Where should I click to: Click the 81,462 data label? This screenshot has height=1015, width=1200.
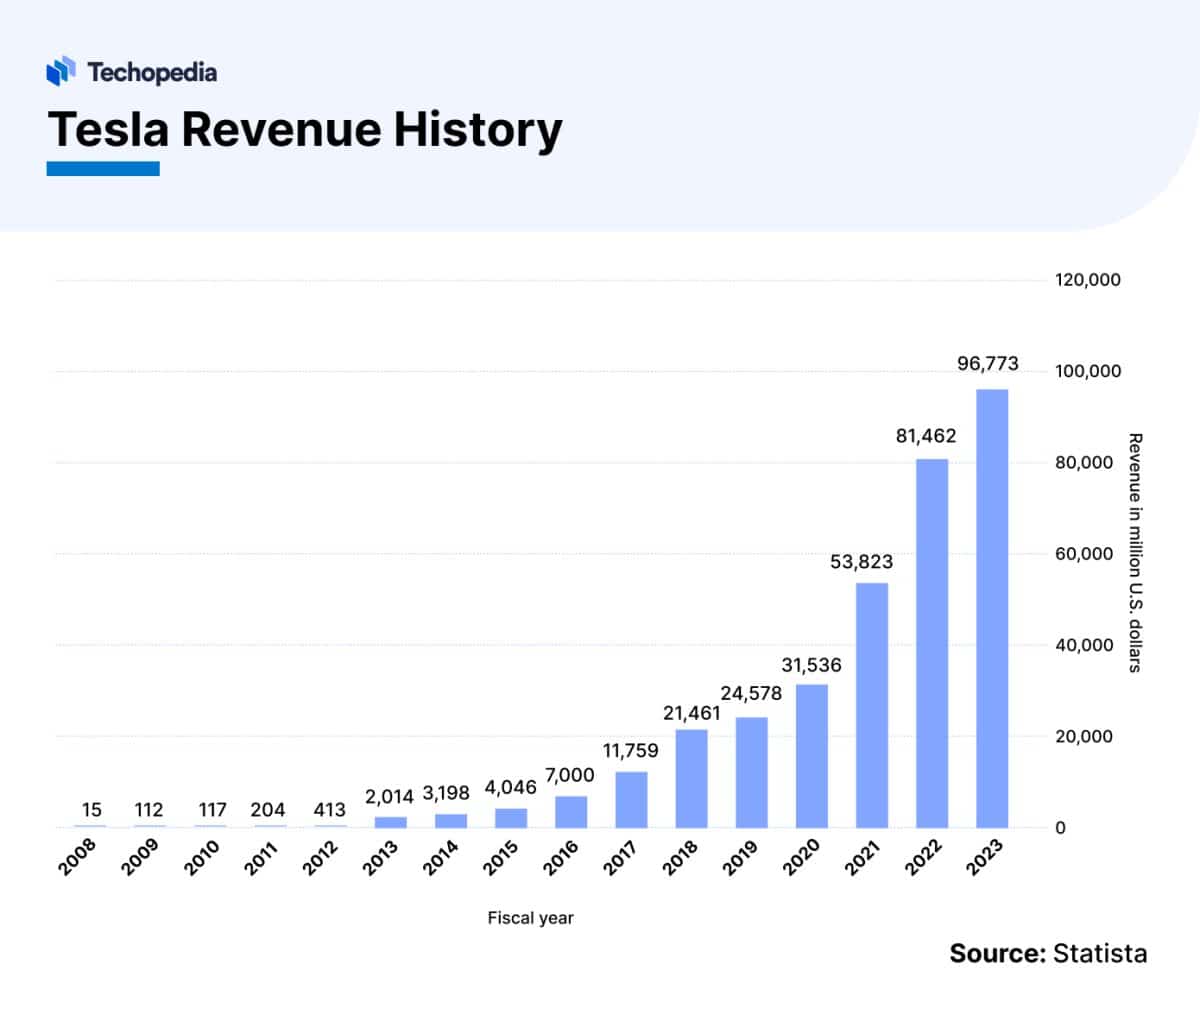coord(925,436)
